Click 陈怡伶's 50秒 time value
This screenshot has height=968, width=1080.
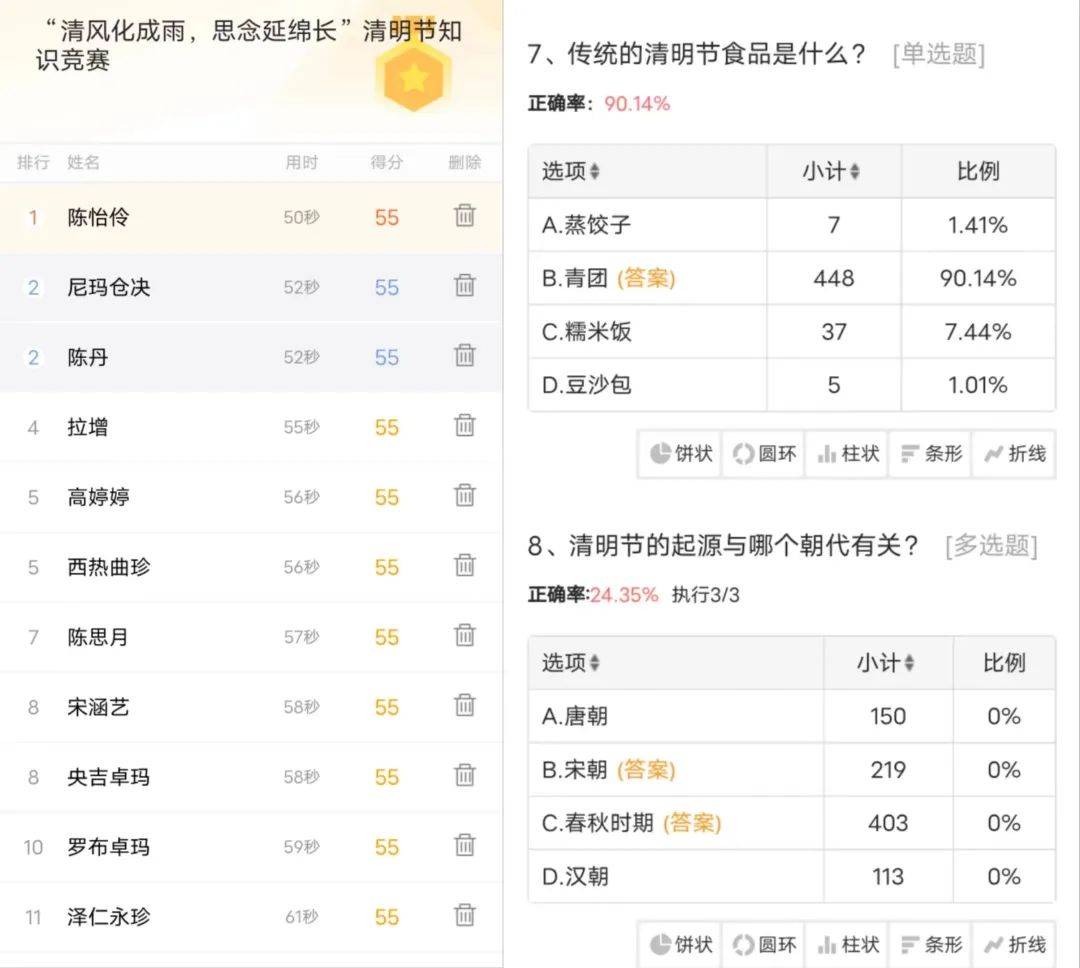(302, 218)
